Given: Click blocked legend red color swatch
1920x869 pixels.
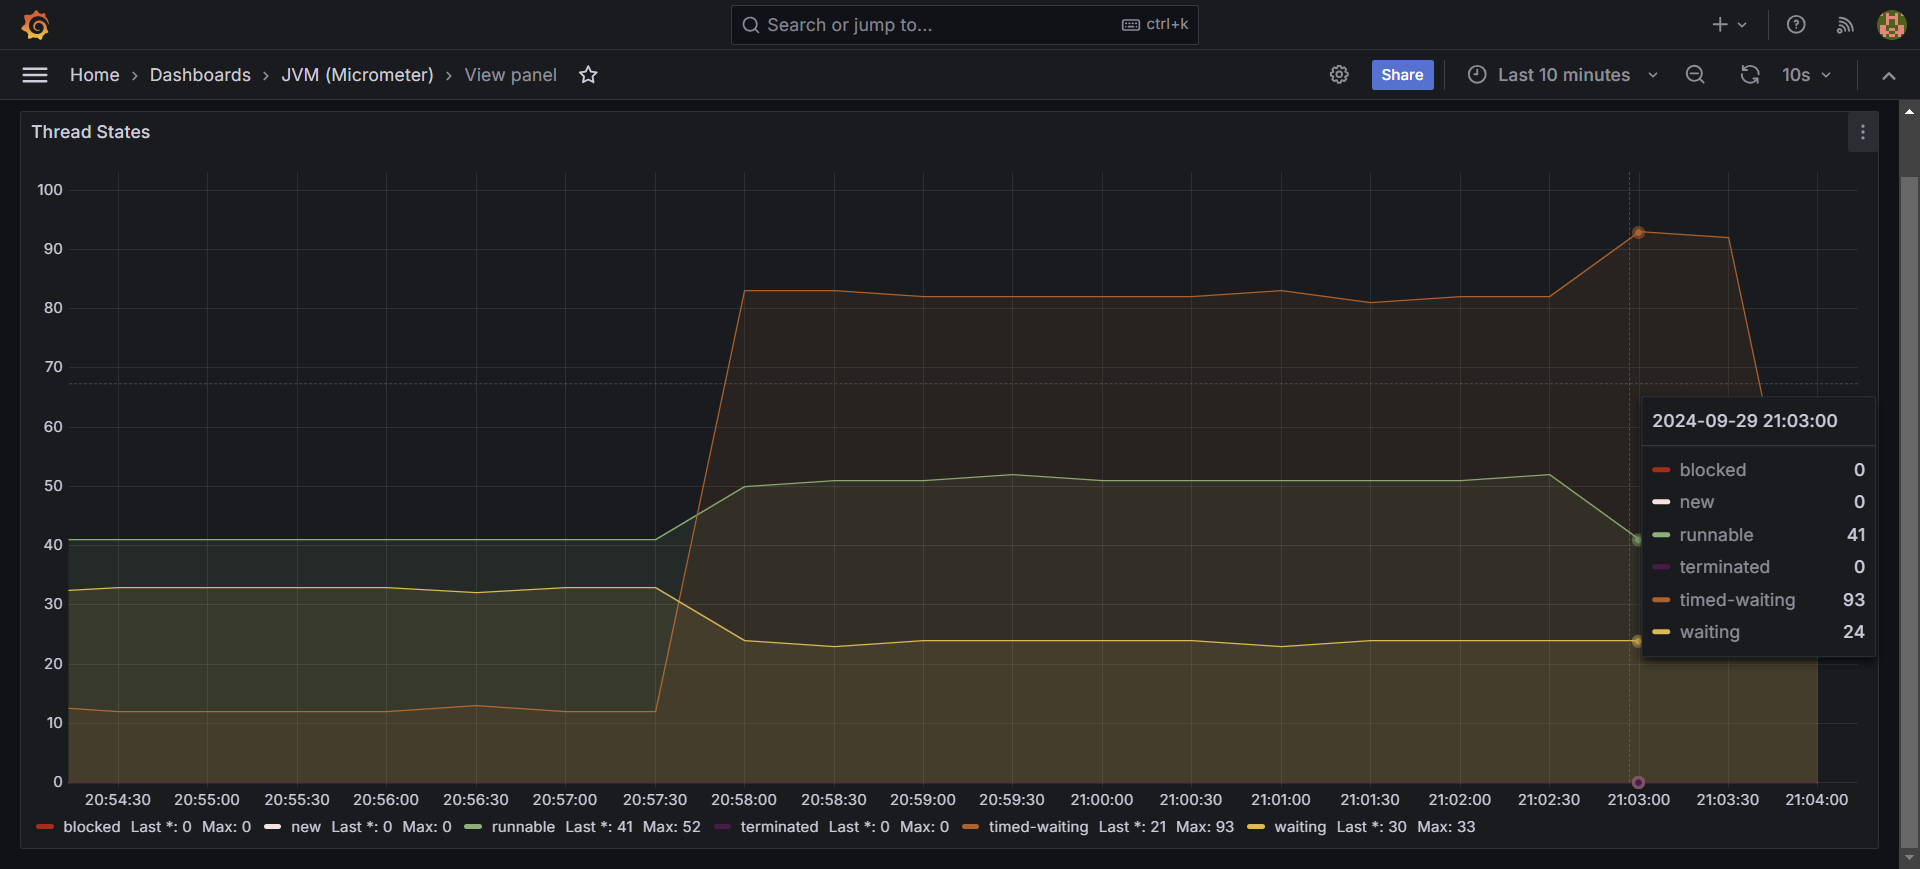Looking at the screenshot, I should (45, 827).
